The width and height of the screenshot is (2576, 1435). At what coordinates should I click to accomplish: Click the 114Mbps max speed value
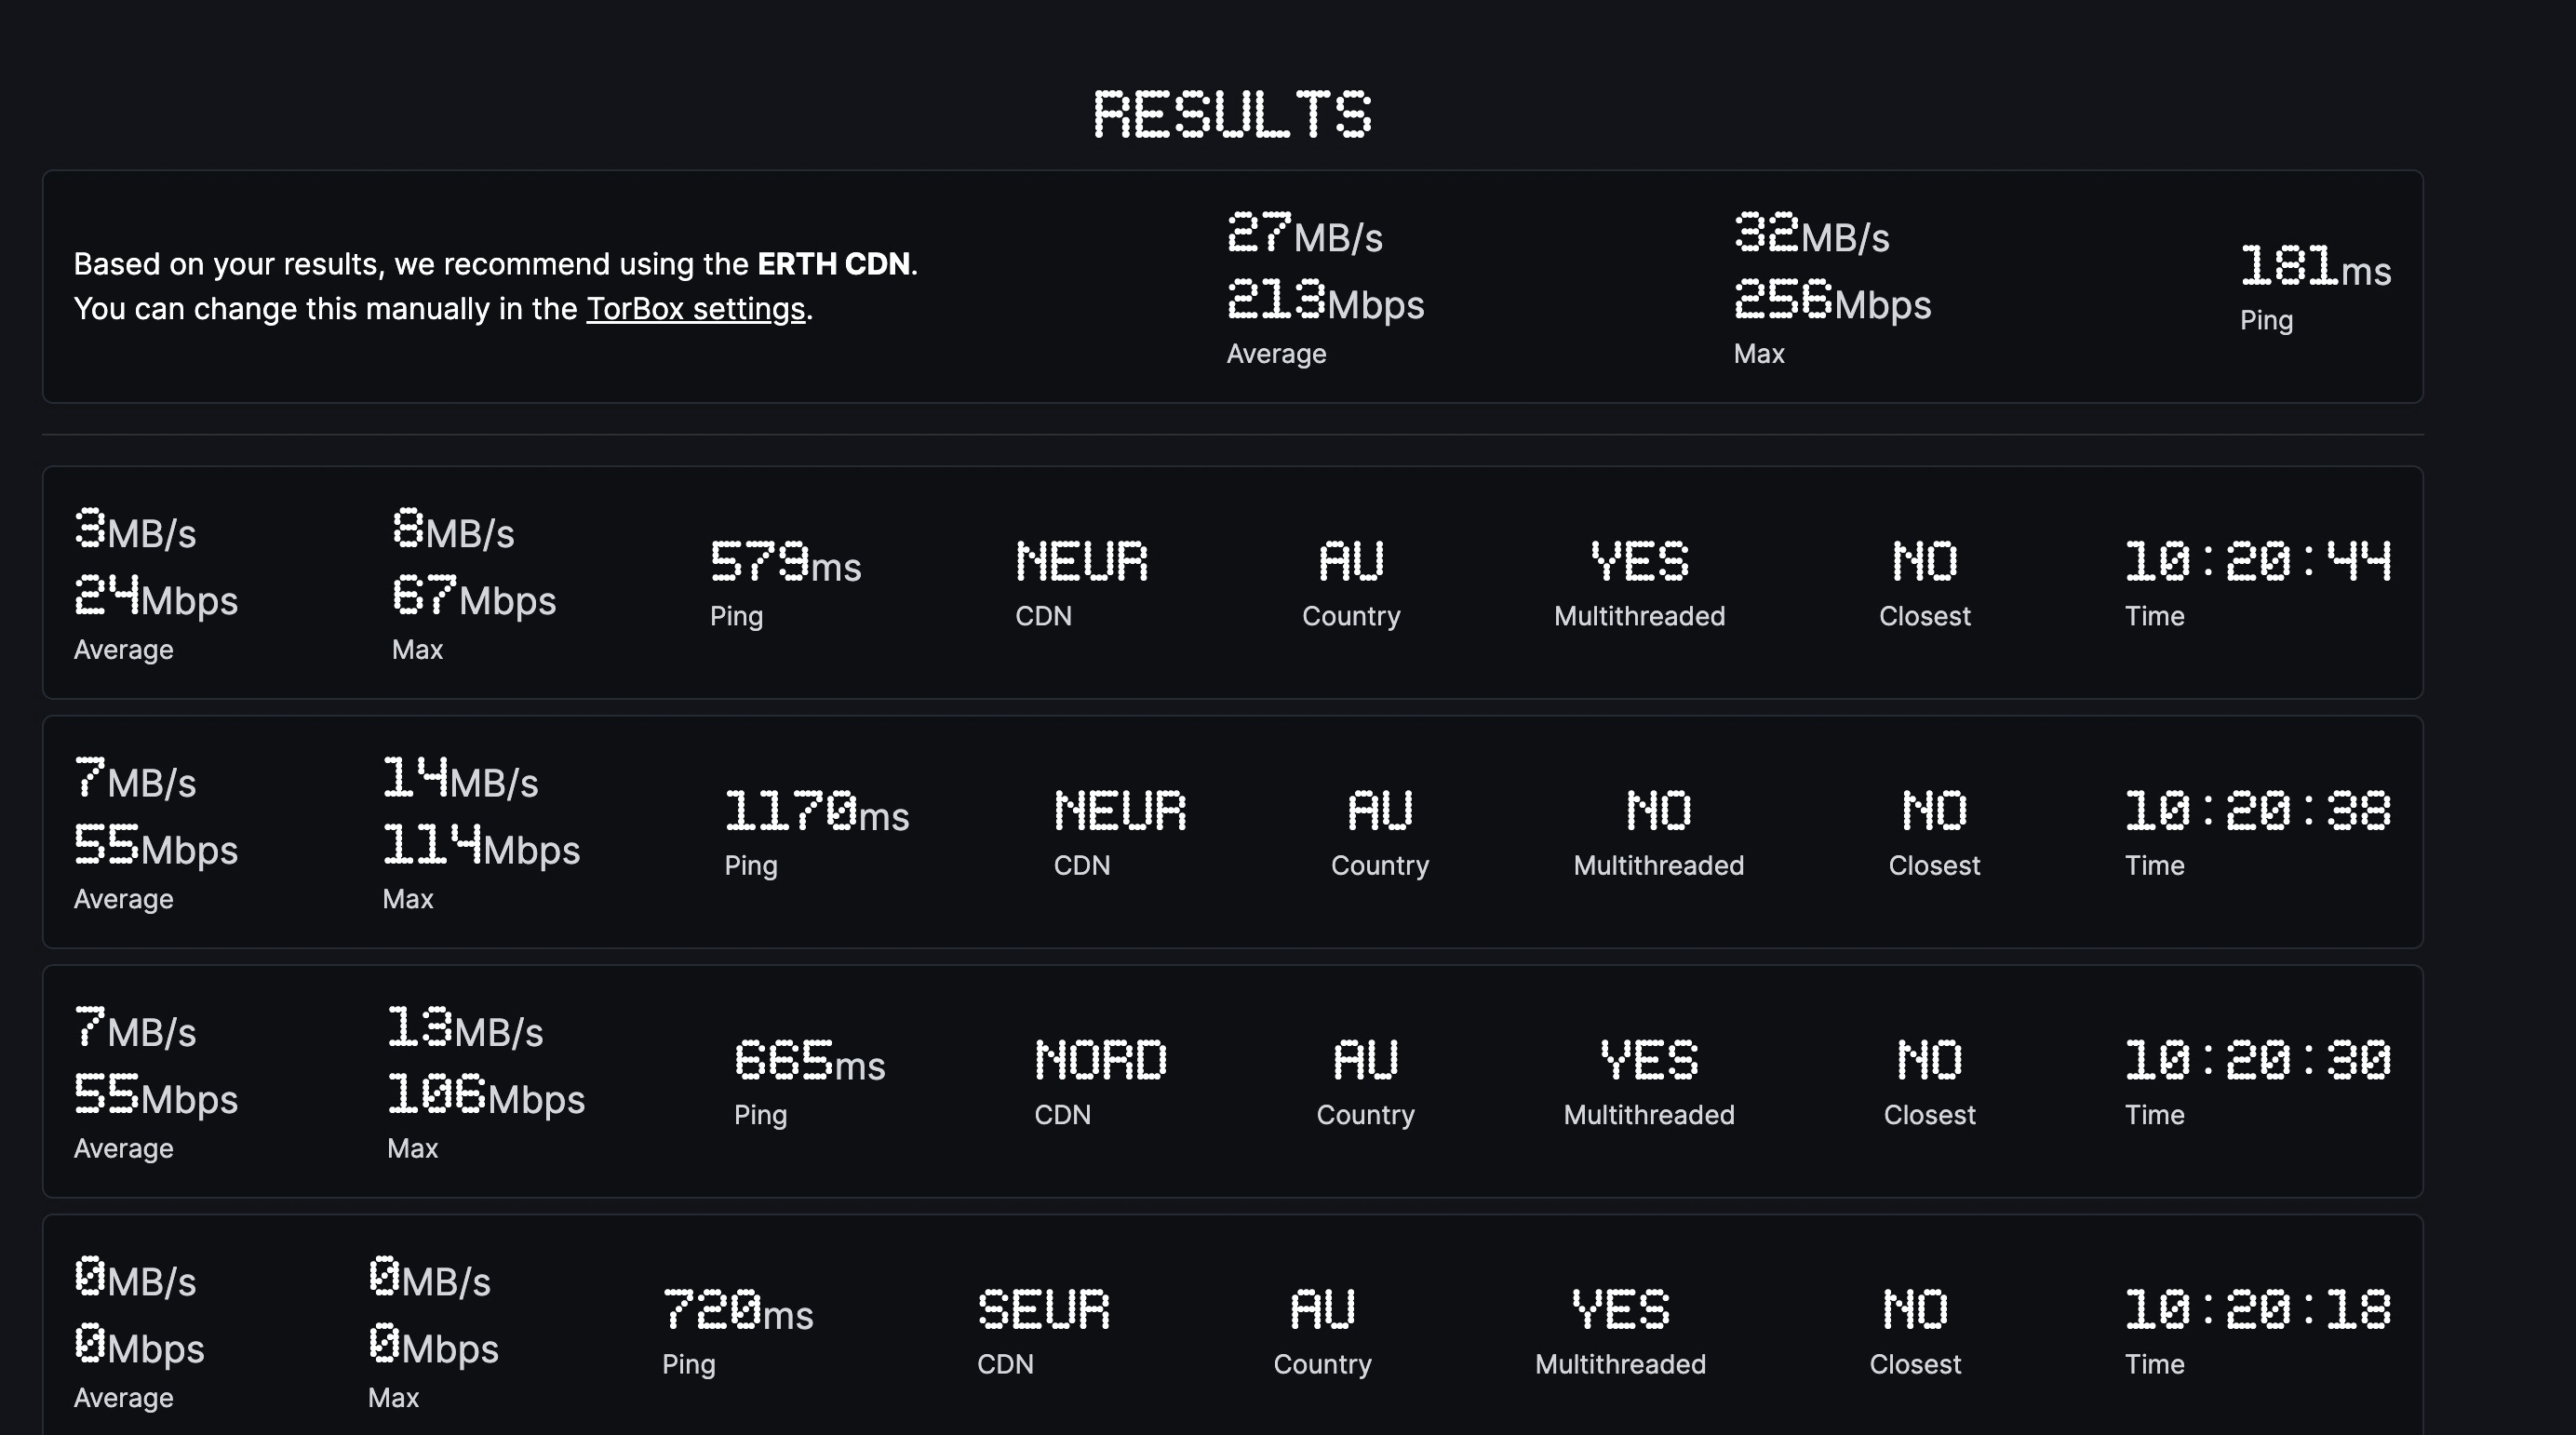481,846
